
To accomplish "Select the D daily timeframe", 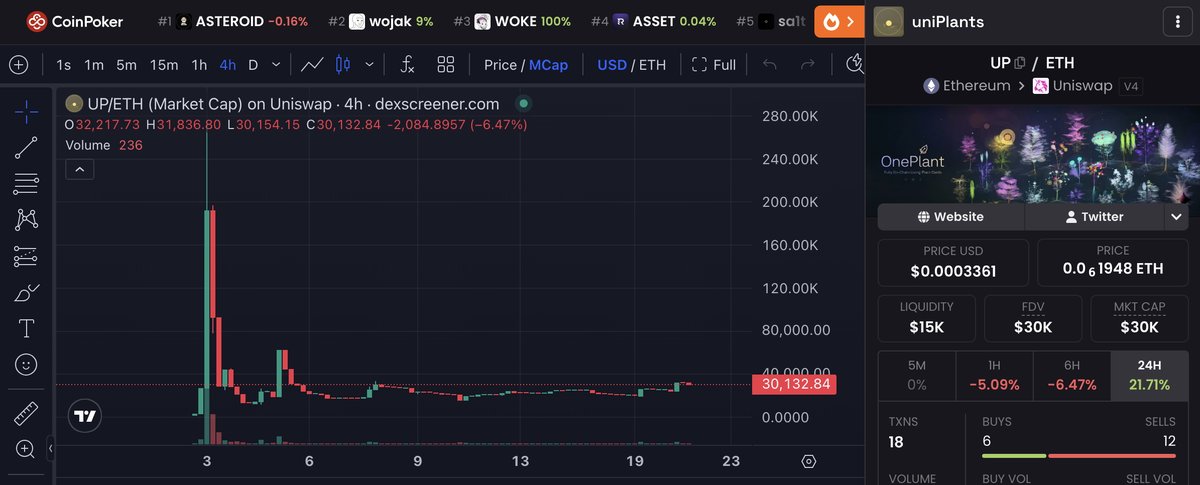I will pos(253,65).
